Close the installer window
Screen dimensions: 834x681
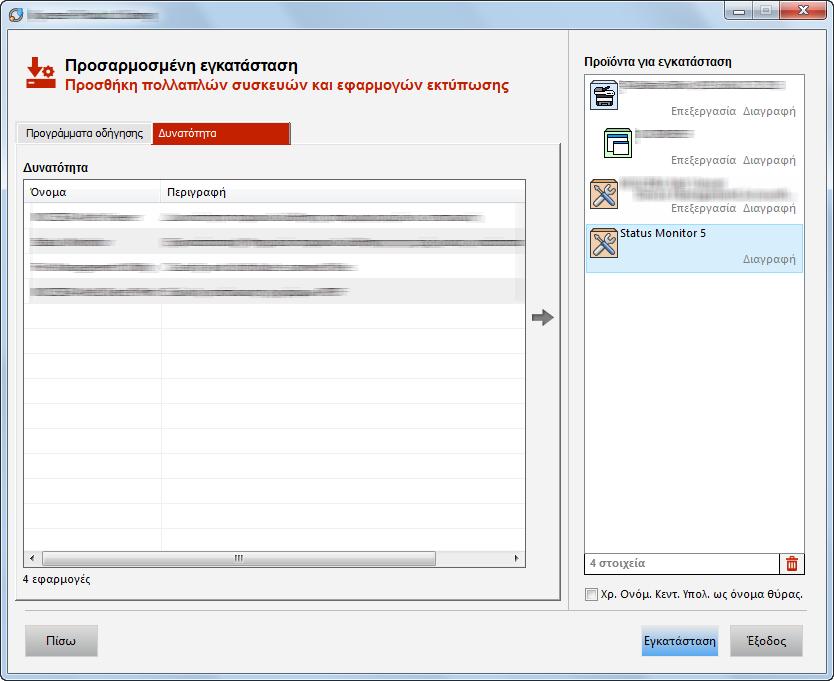803,11
